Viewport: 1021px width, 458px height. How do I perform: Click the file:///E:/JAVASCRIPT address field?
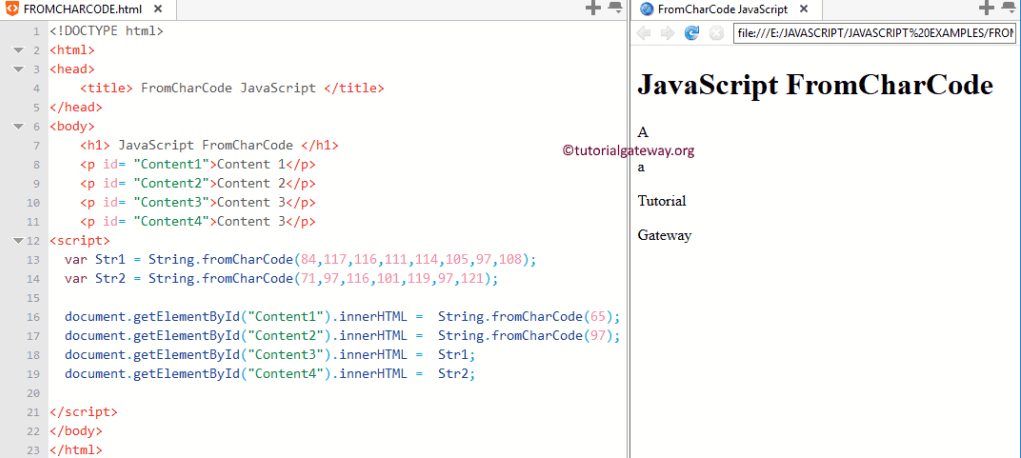pyautogui.click(x=874, y=33)
